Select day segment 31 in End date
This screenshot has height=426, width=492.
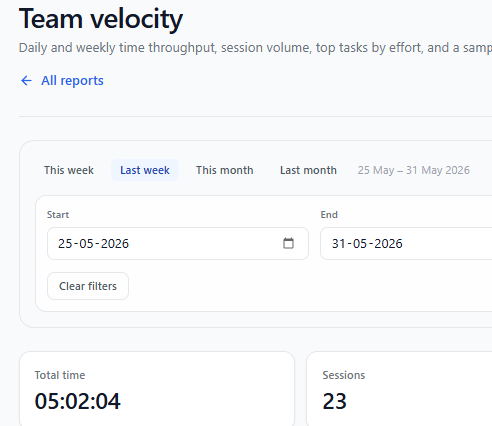pyautogui.click(x=339, y=244)
